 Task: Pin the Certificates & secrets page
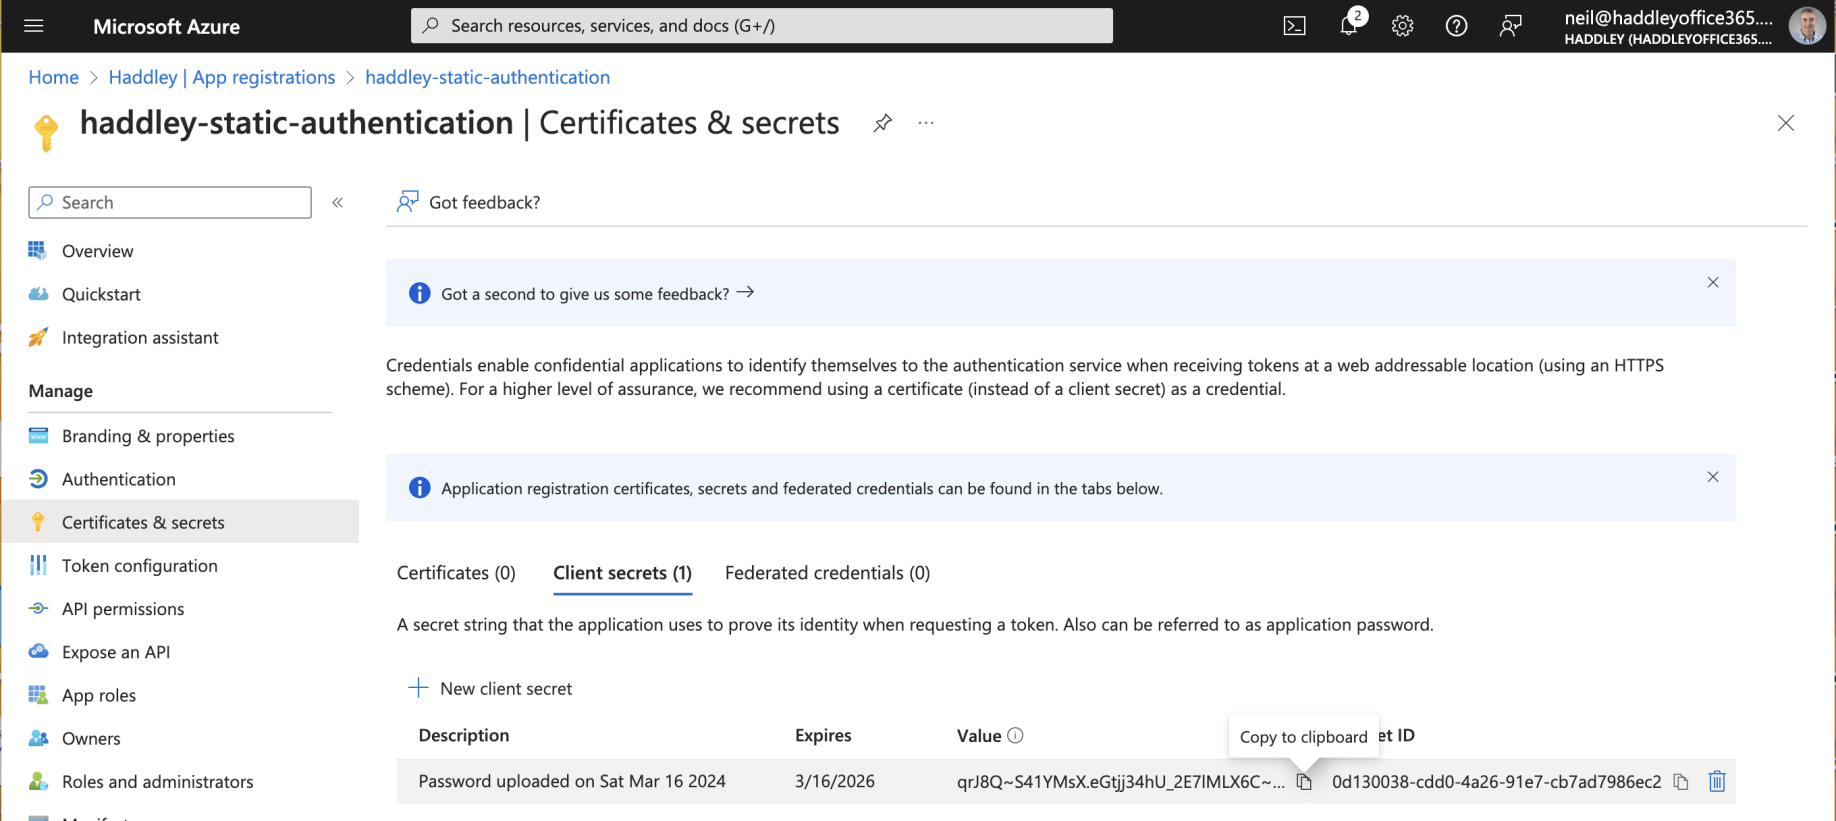tap(882, 123)
